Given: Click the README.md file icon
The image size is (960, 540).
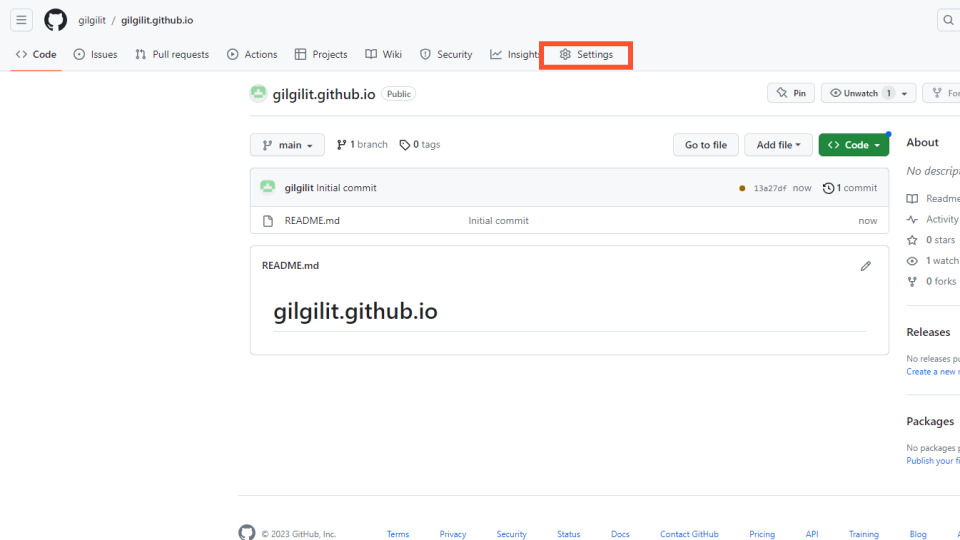Looking at the screenshot, I should (268, 221).
